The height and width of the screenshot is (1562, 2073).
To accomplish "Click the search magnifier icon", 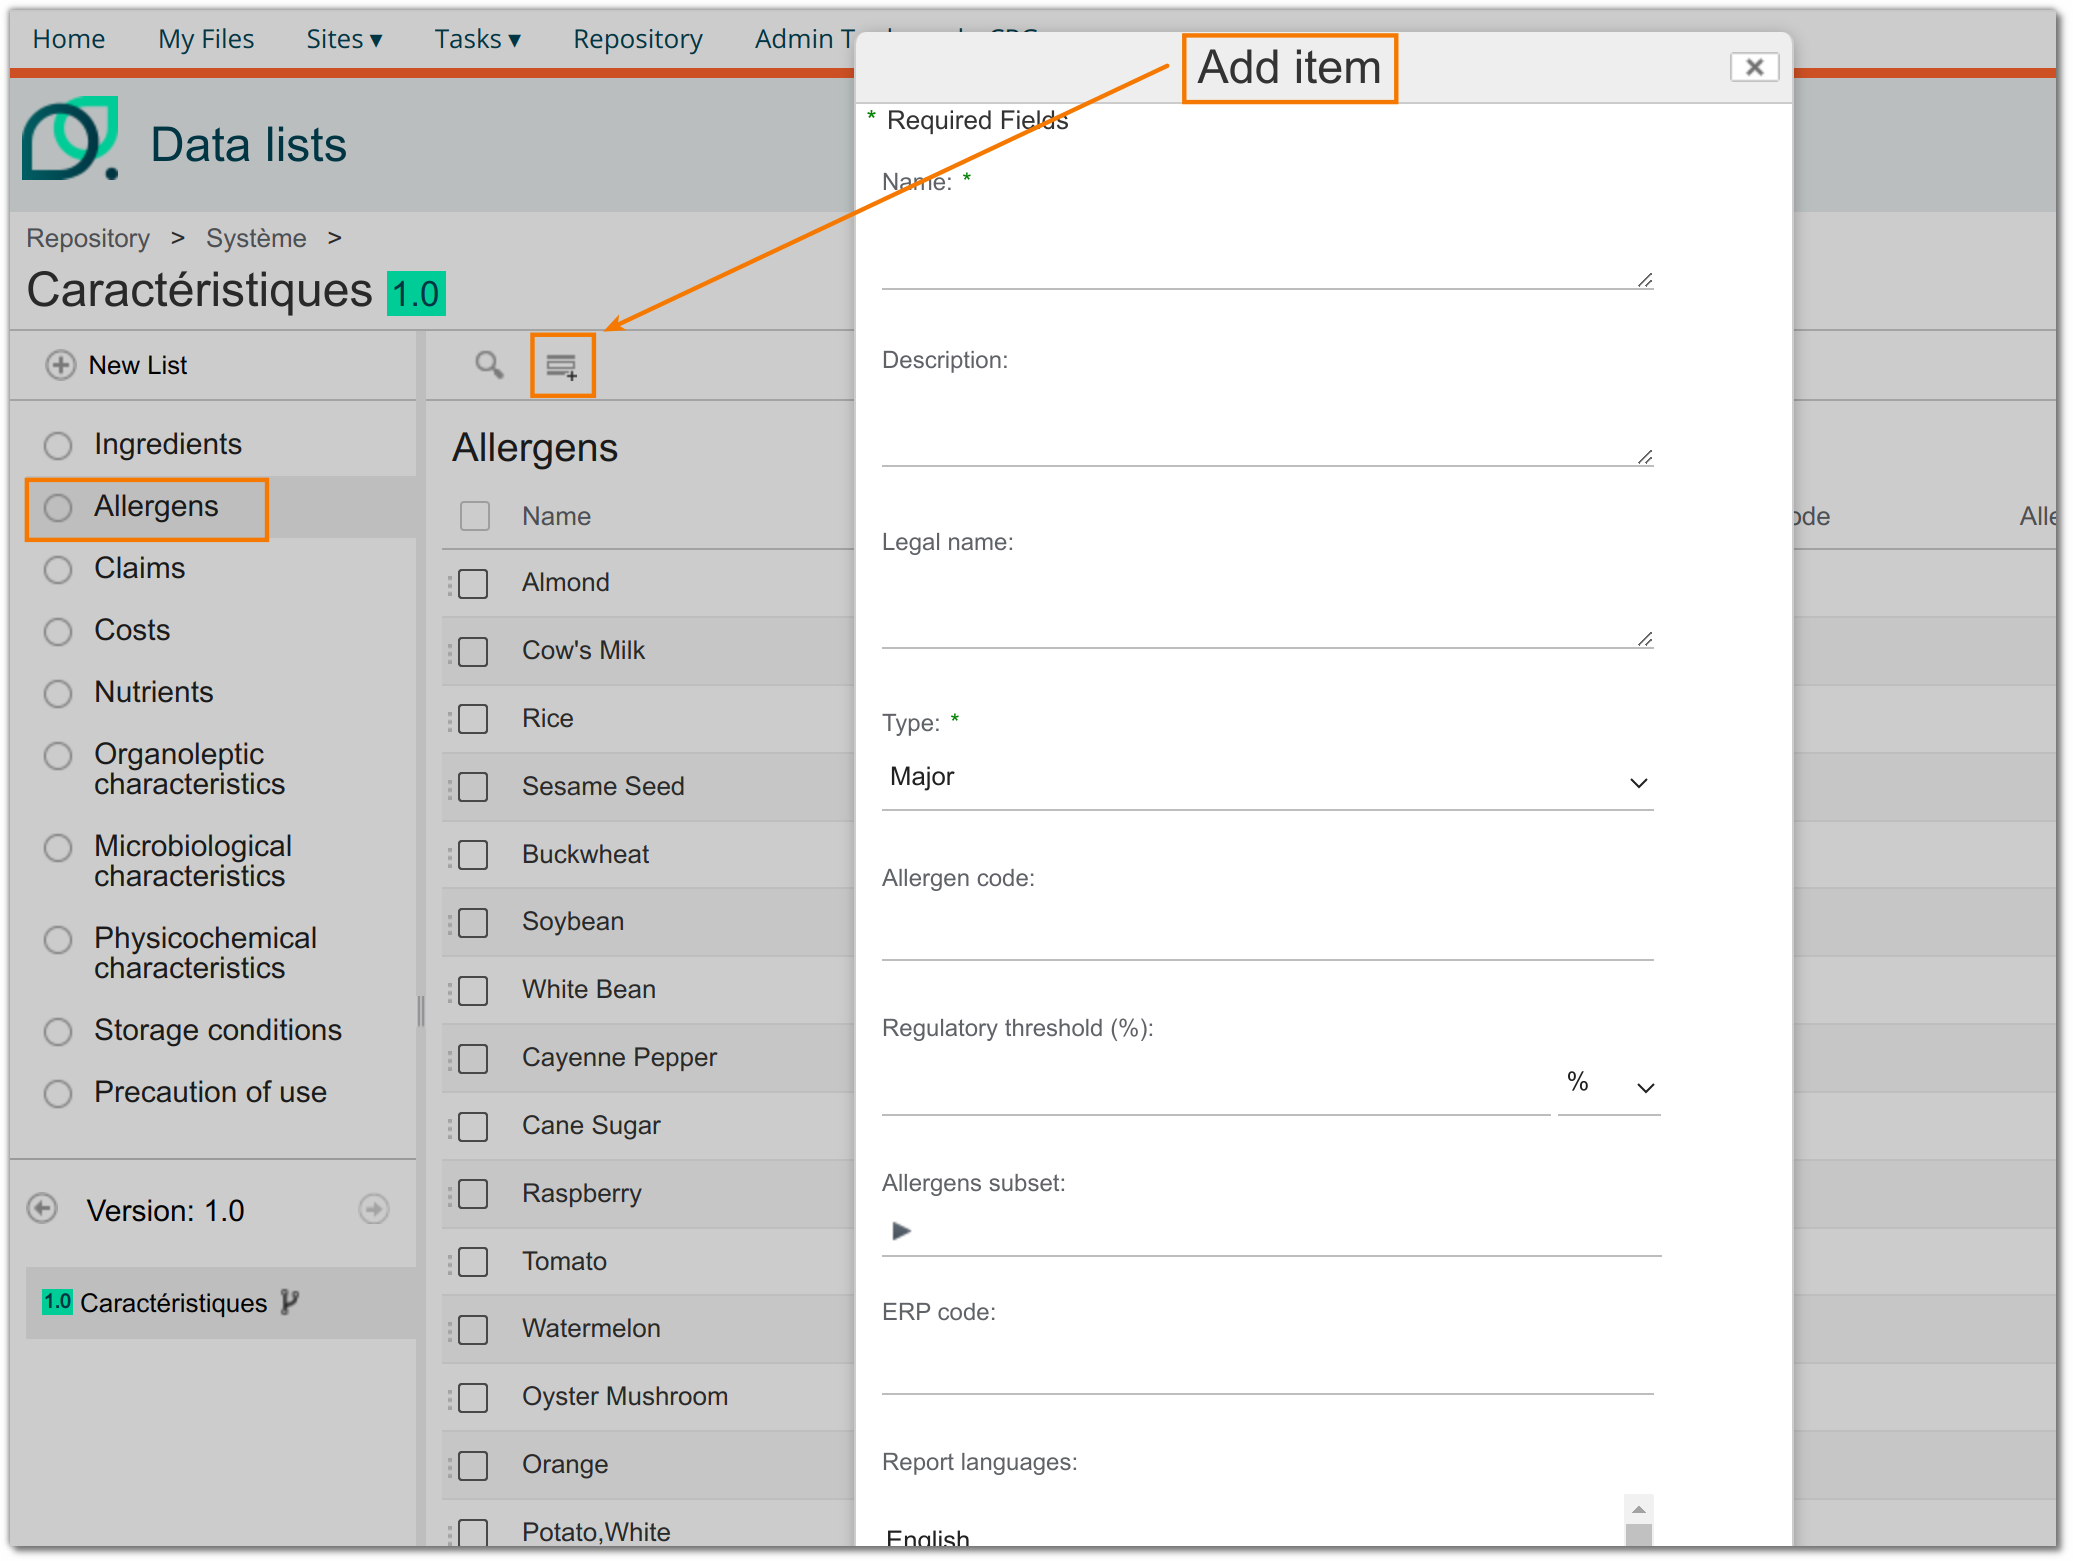I will pyautogui.click(x=488, y=365).
